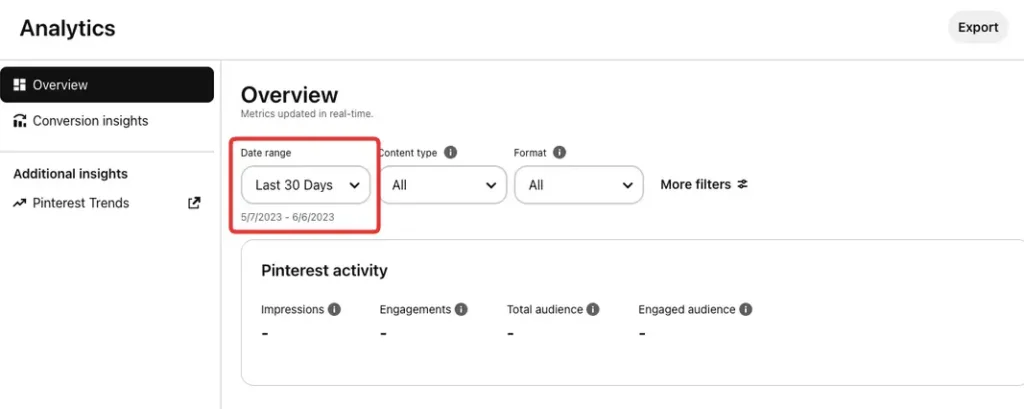Click the Pinterest Trends arrow icon

pos(20,203)
